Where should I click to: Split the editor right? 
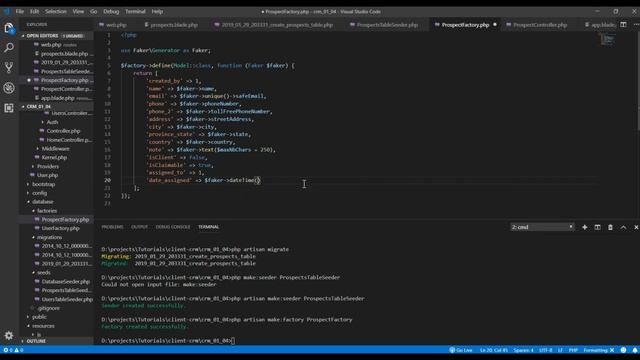click(x=623, y=24)
